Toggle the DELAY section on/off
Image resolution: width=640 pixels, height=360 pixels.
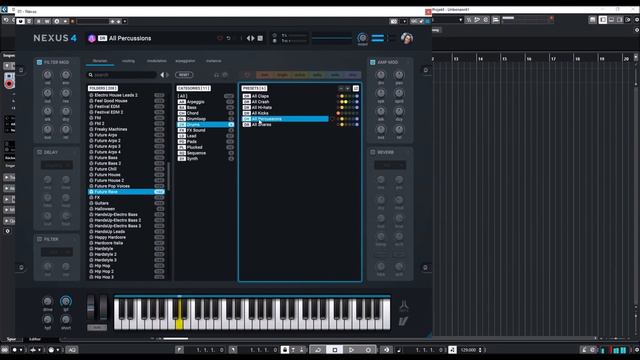coord(40,152)
